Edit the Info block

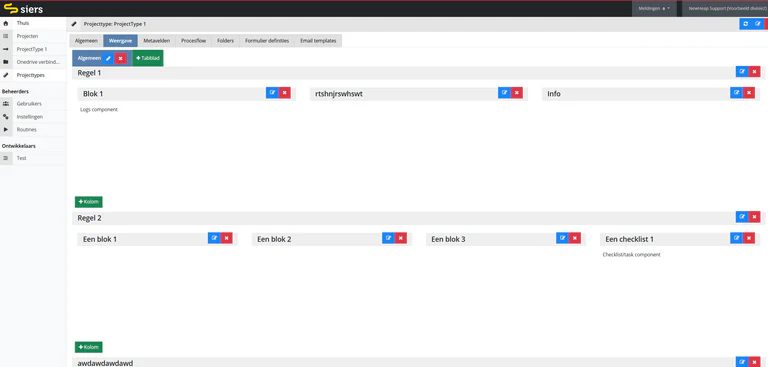click(737, 93)
